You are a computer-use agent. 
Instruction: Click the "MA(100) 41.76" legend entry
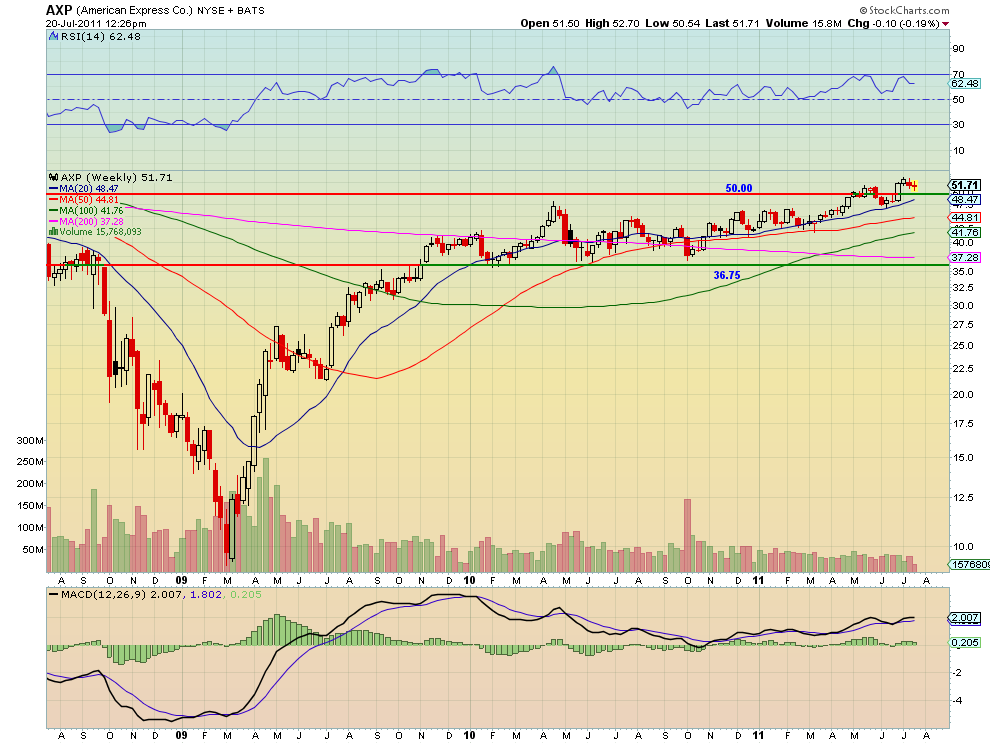pos(91,210)
